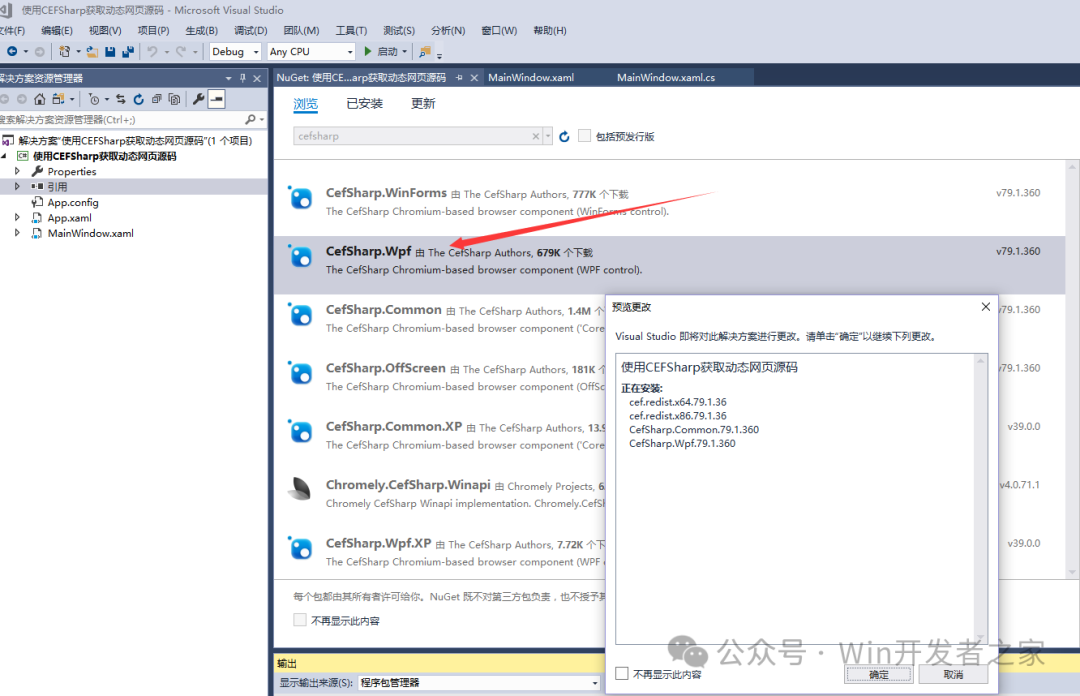This screenshot has width=1080, height=696.
Task: Open Properties wrench icon in Solution Explorer toolbar
Action: [198, 99]
